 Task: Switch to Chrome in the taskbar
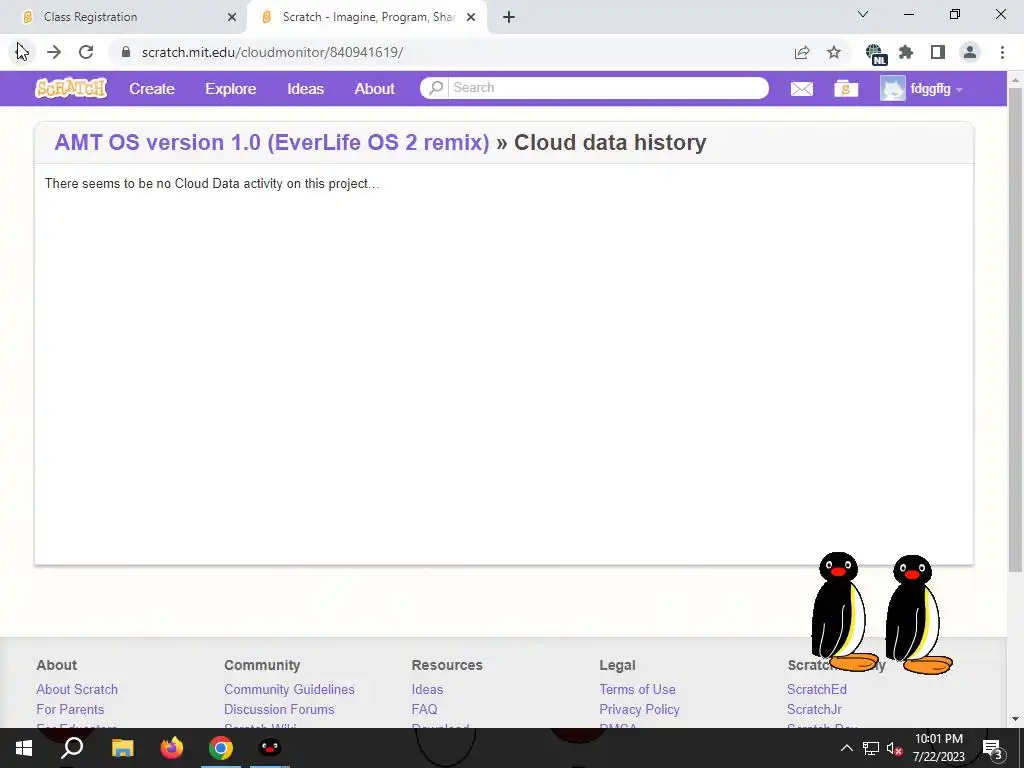pos(221,748)
